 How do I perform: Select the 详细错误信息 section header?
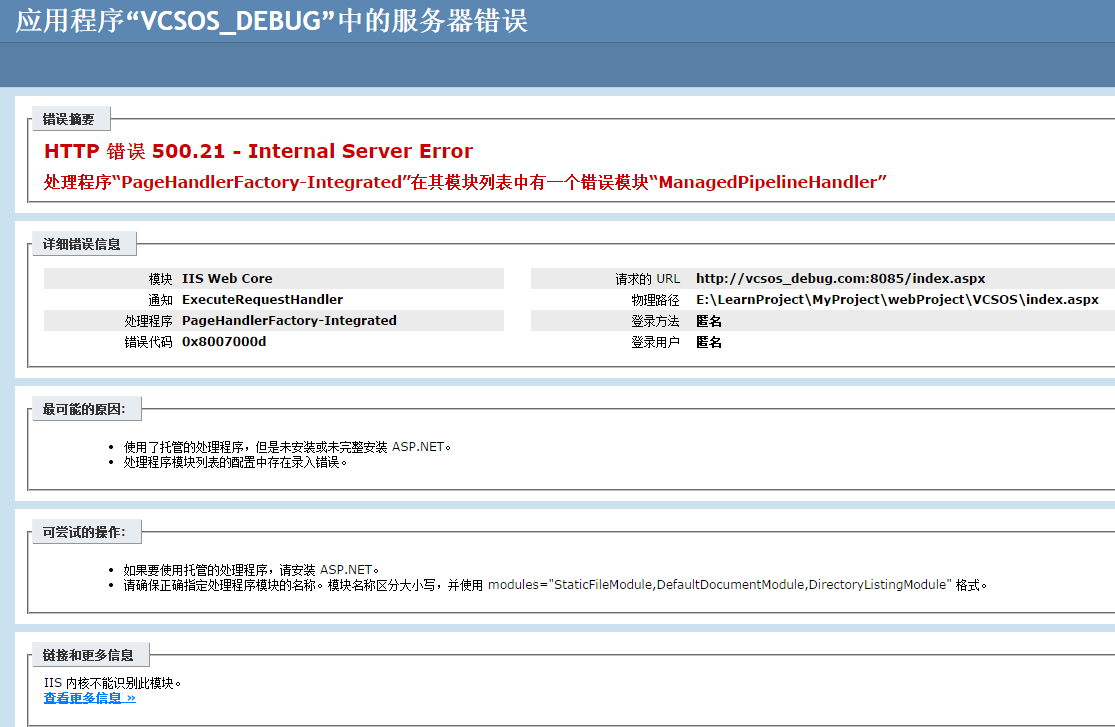pos(84,243)
